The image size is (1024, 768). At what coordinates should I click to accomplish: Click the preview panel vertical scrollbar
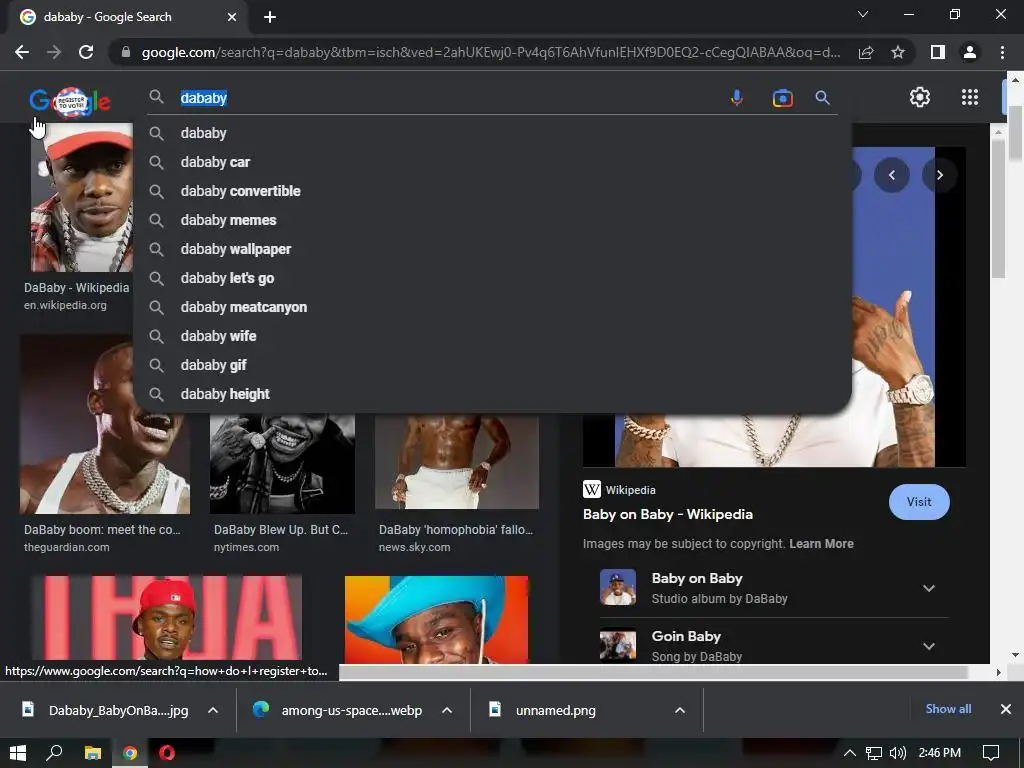click(997, 210)
